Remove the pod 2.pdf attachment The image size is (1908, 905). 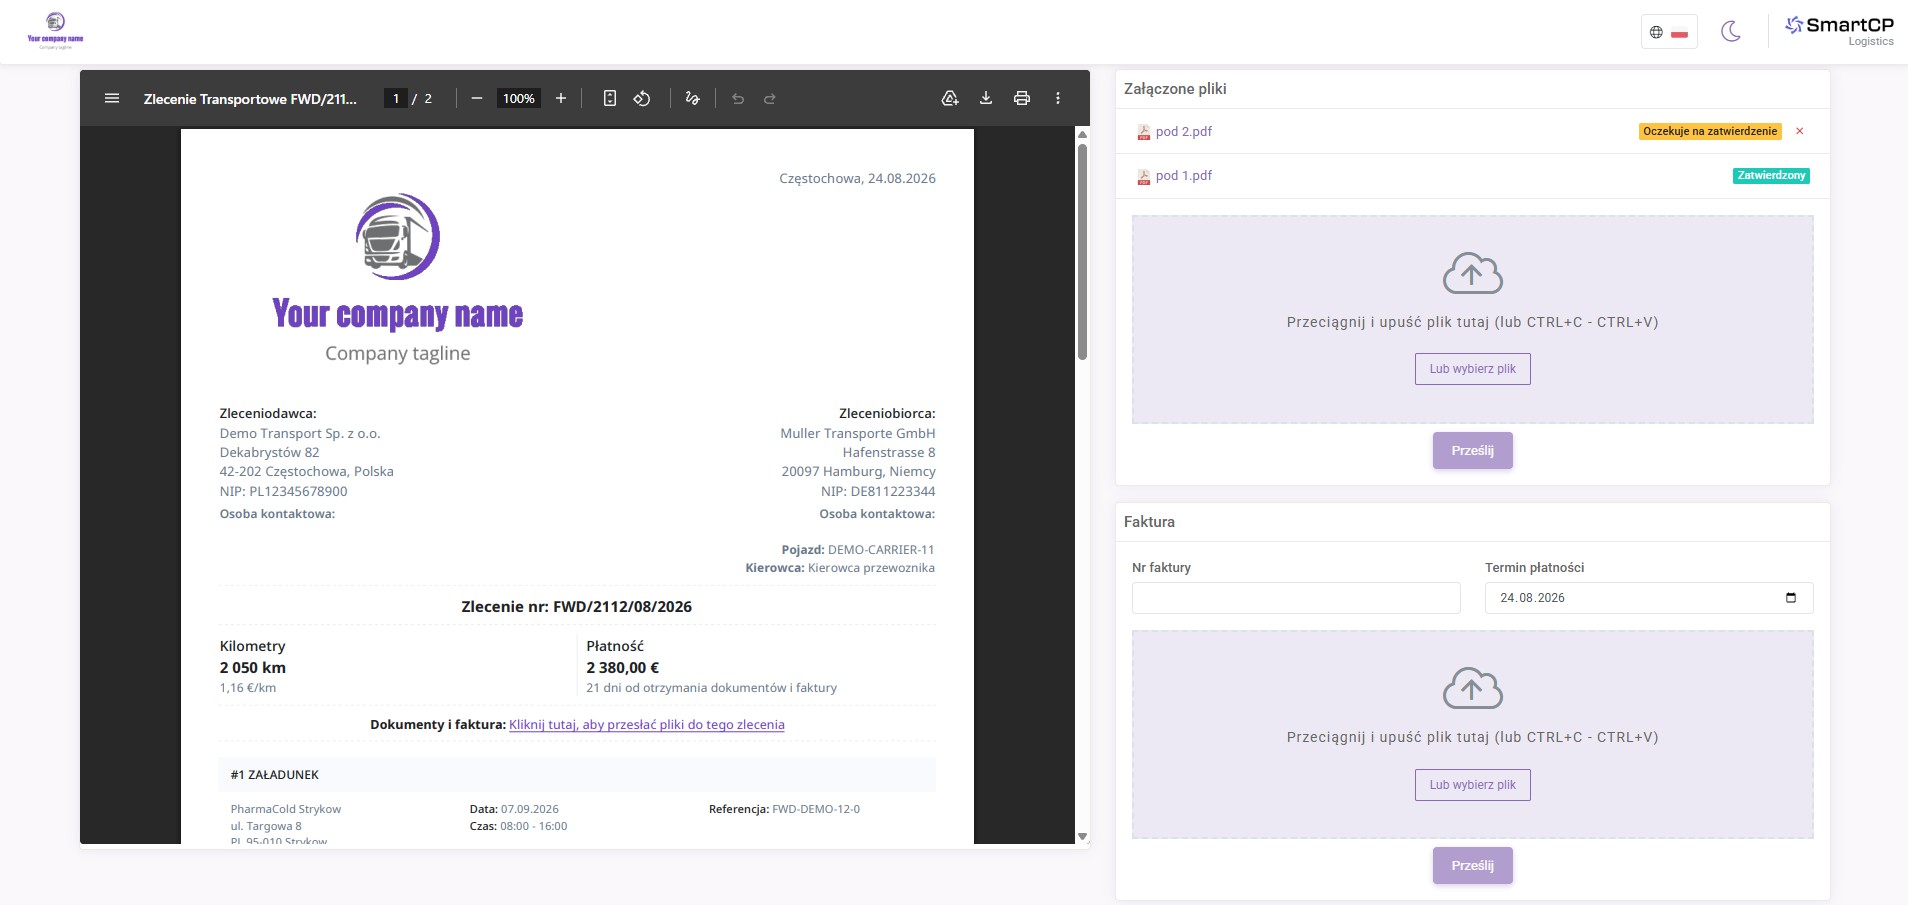click(x=1800, y=131)
